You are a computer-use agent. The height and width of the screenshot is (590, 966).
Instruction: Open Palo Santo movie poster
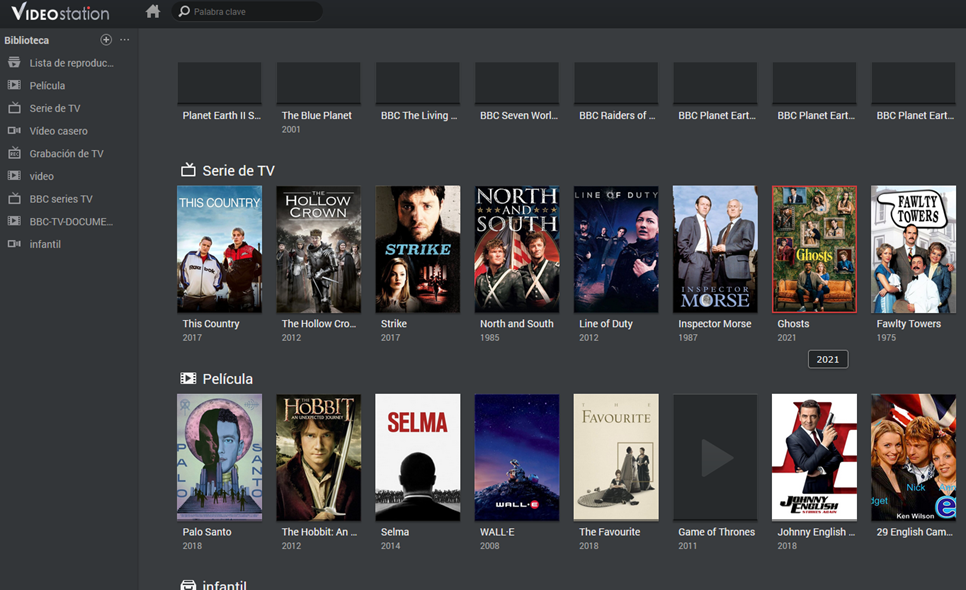coord(219,457)
